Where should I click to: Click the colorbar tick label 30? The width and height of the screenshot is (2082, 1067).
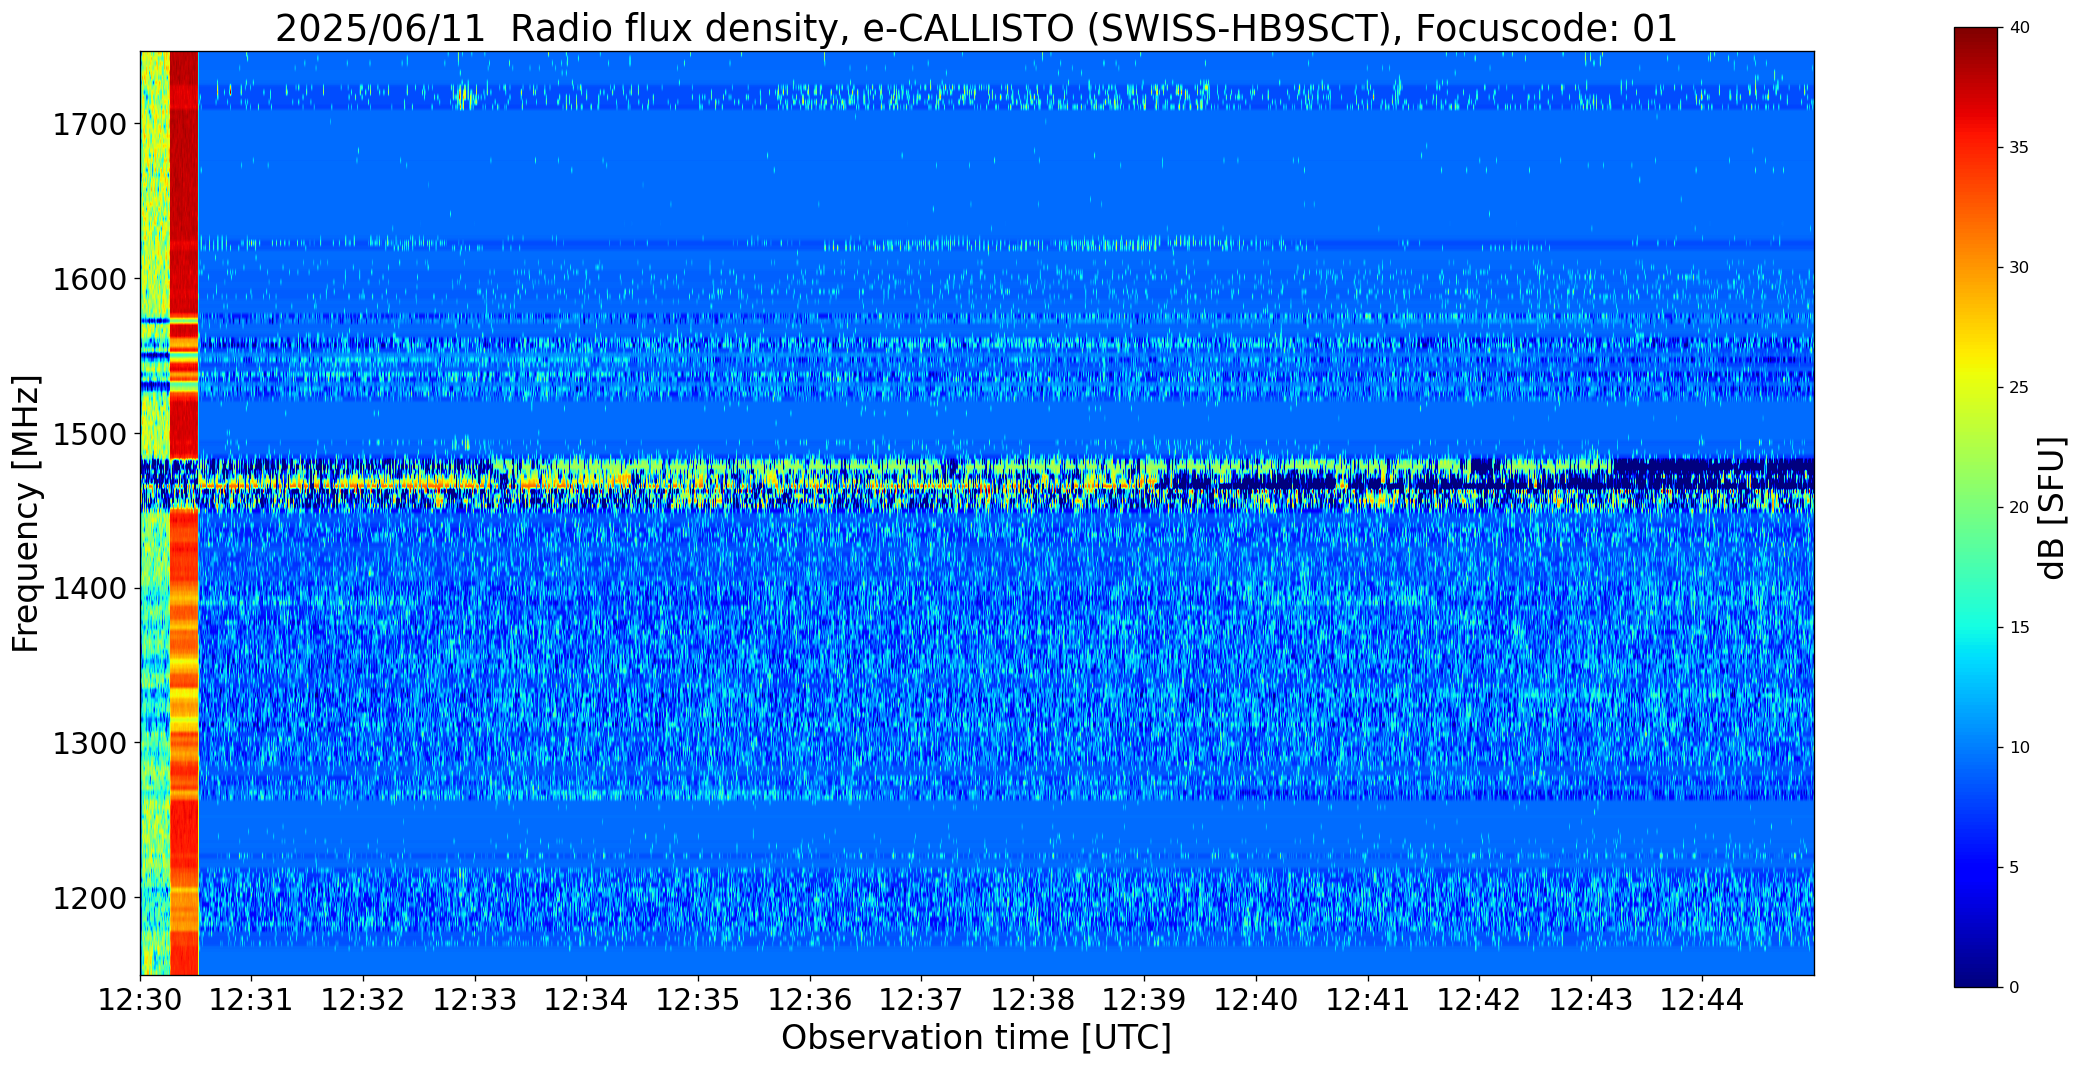[x=2019, y=268]
